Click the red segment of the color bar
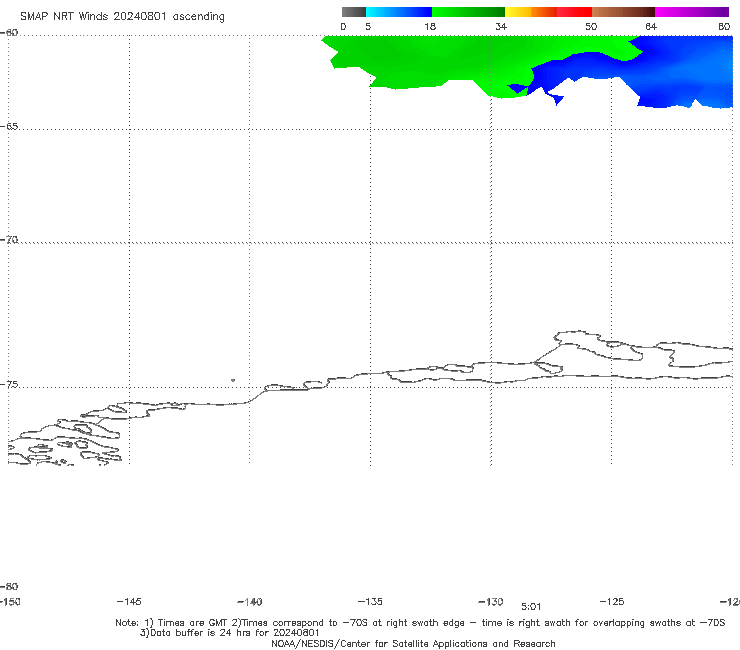This screenshot has width=740, height=650. (x=574, y=12)
